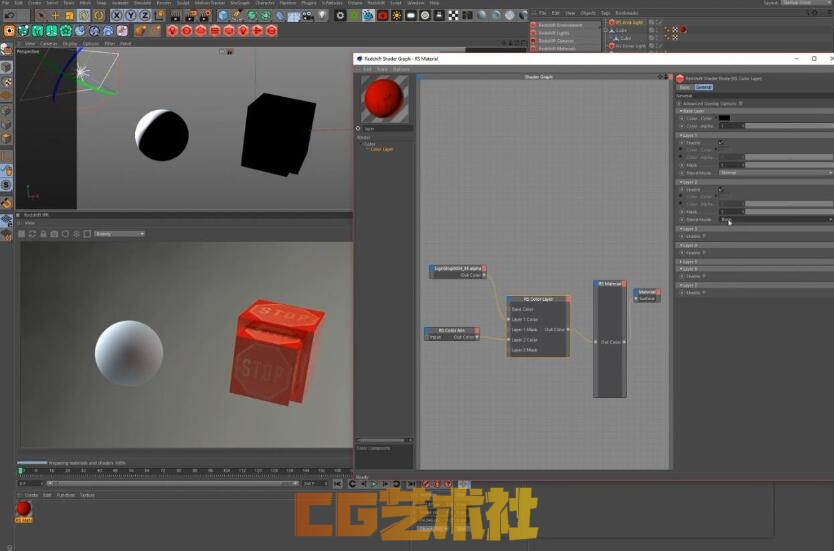Click Render to Picture Viewer icon

point(190,15)
